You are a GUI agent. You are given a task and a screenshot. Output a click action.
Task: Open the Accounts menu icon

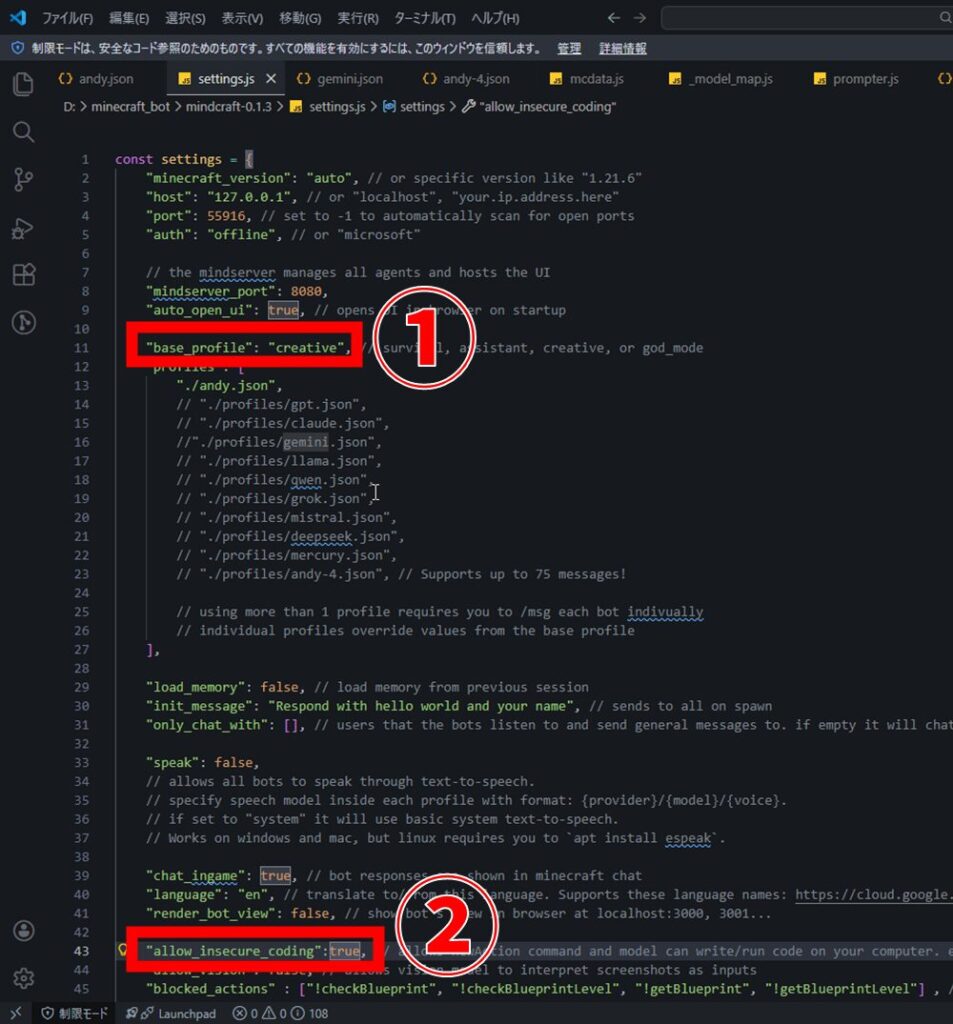pos(23,930)
